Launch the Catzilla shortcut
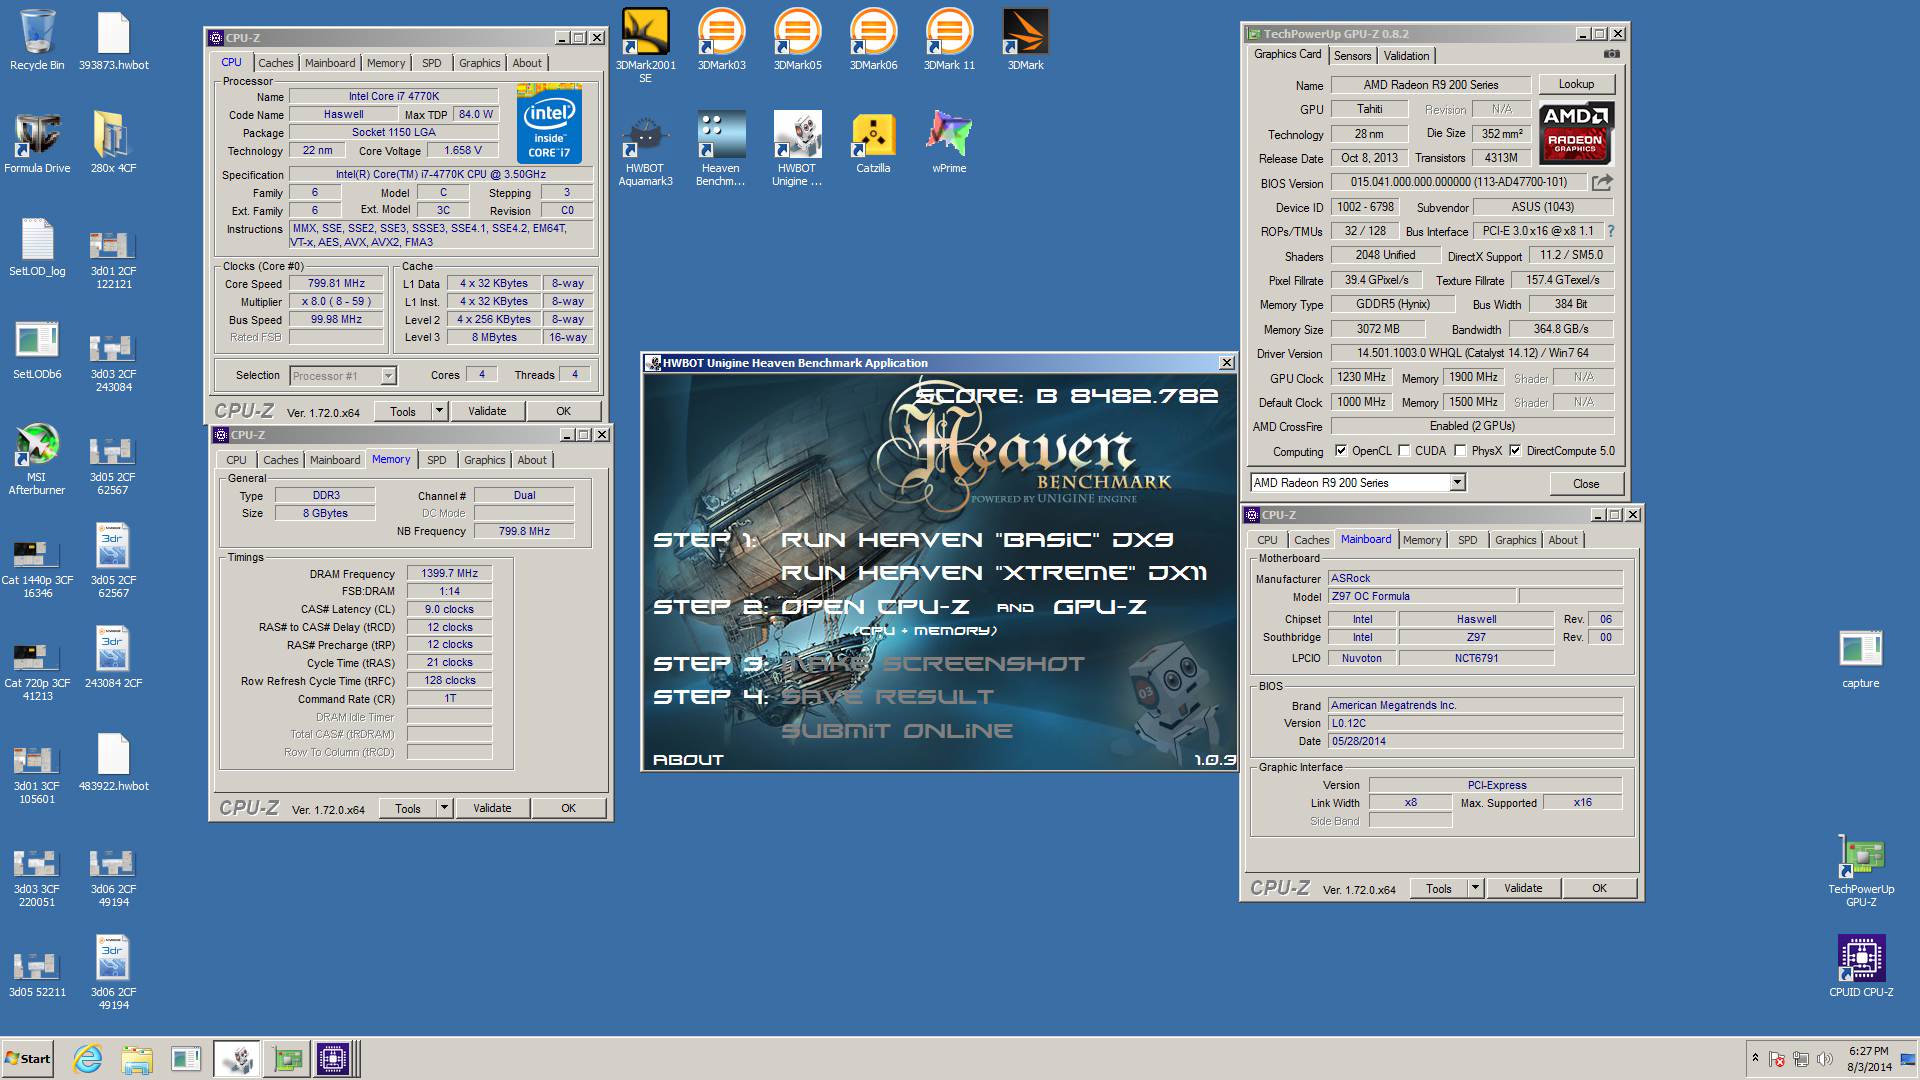The image size is (1920, 1080). (x=873, y=143)
